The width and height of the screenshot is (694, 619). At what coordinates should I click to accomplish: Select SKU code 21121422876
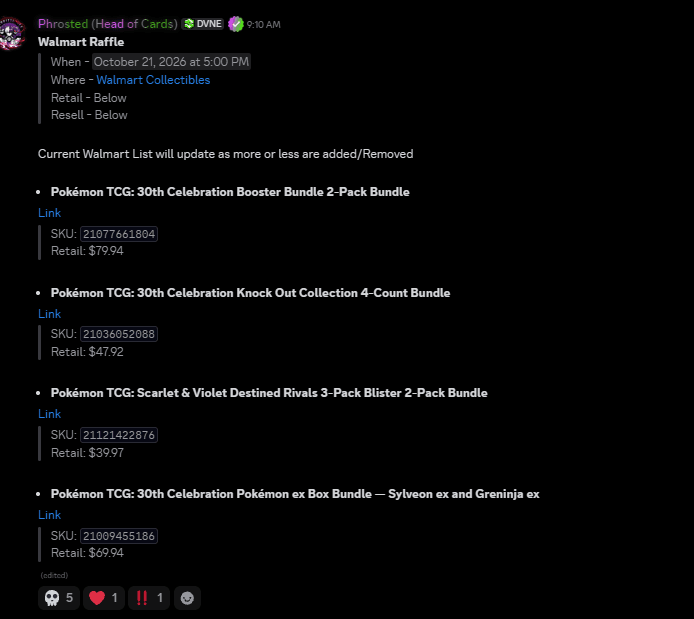(119, 435)
